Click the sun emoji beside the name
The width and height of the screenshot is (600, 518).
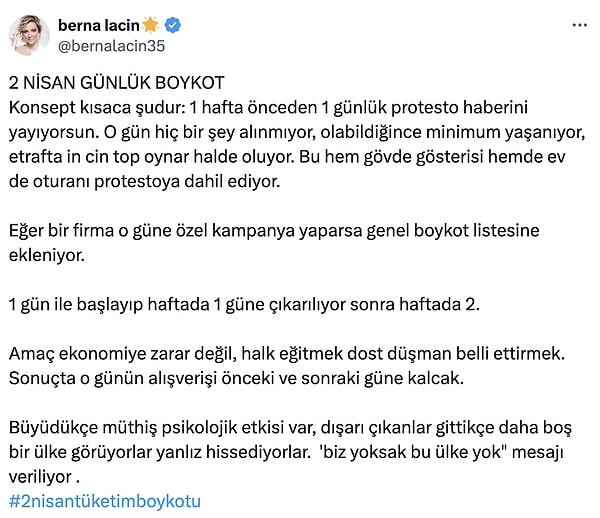click(x=150, y=25)
